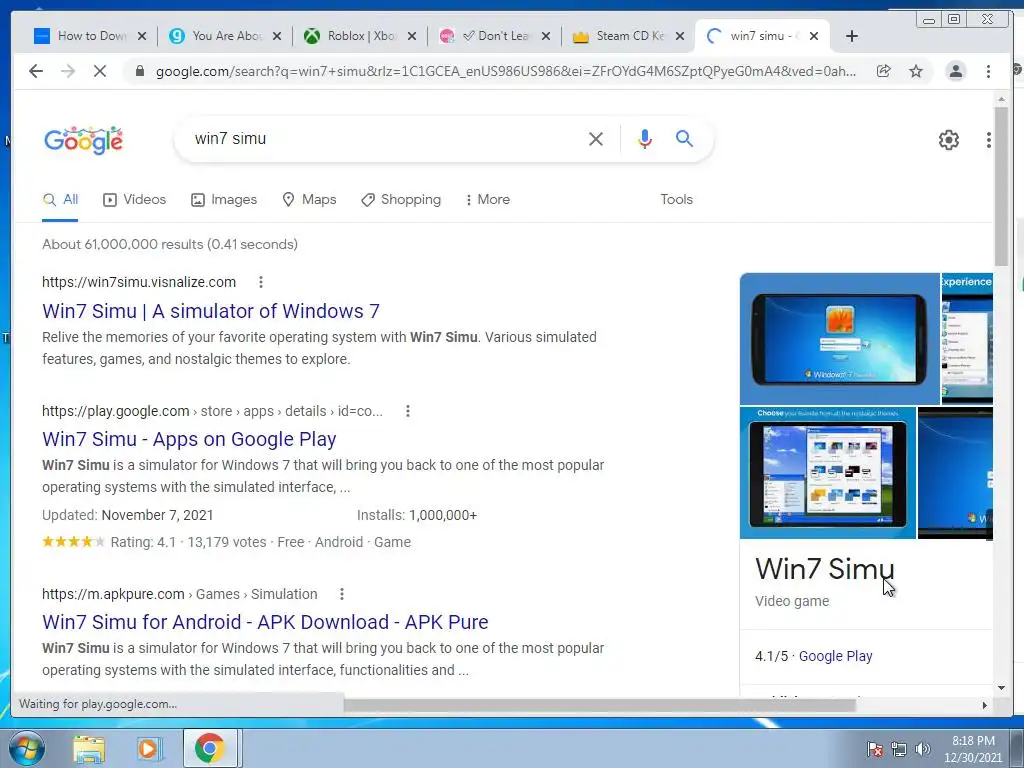Image resolution: width=1024 pixels, height=768 pixels.
Task: Open Windows Explorer from taskbar
Action: coord(89,749)
